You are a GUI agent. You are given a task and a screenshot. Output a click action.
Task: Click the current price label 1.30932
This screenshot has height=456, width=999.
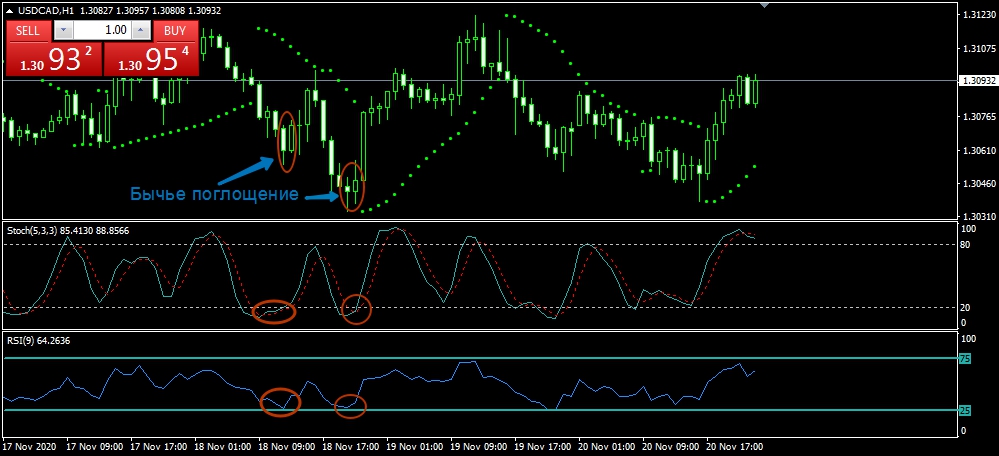pos(977,80)
